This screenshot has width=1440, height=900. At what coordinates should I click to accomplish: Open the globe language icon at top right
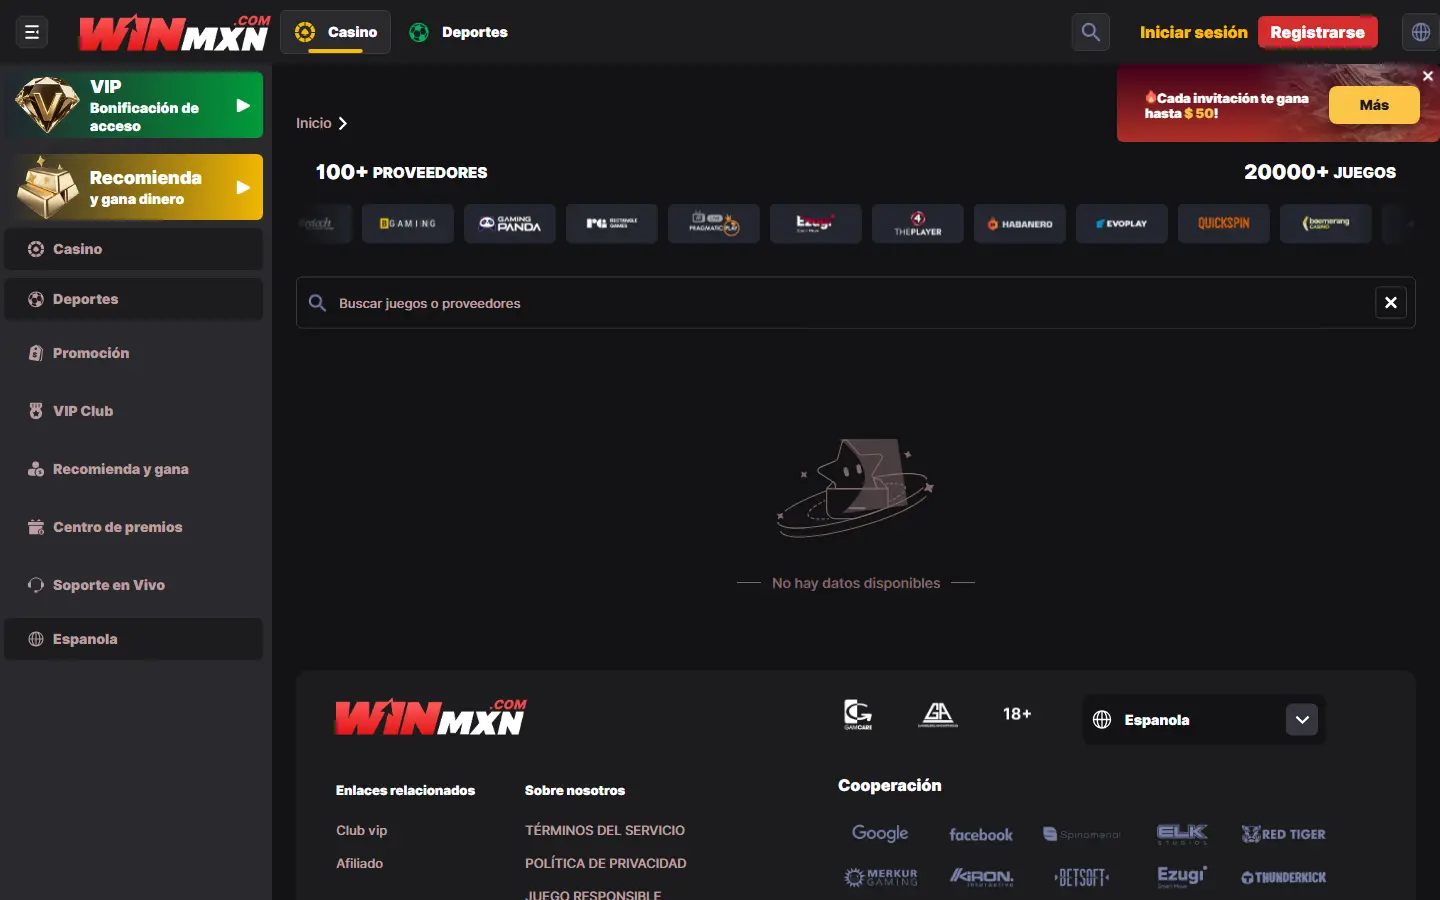coord(1421,32)
